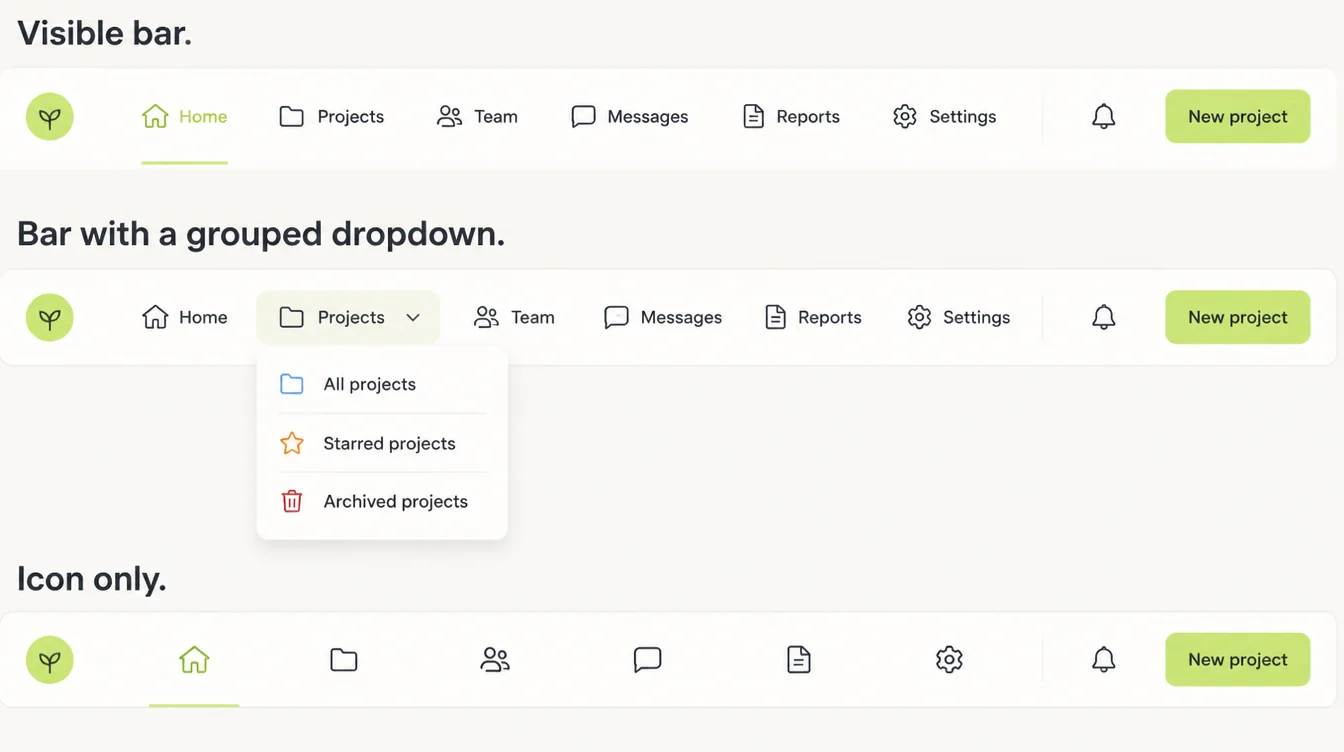This screenshot has height=752, width=1344.
Task: Open Messages in the Visible bar
Action: [x=630, y=117]
